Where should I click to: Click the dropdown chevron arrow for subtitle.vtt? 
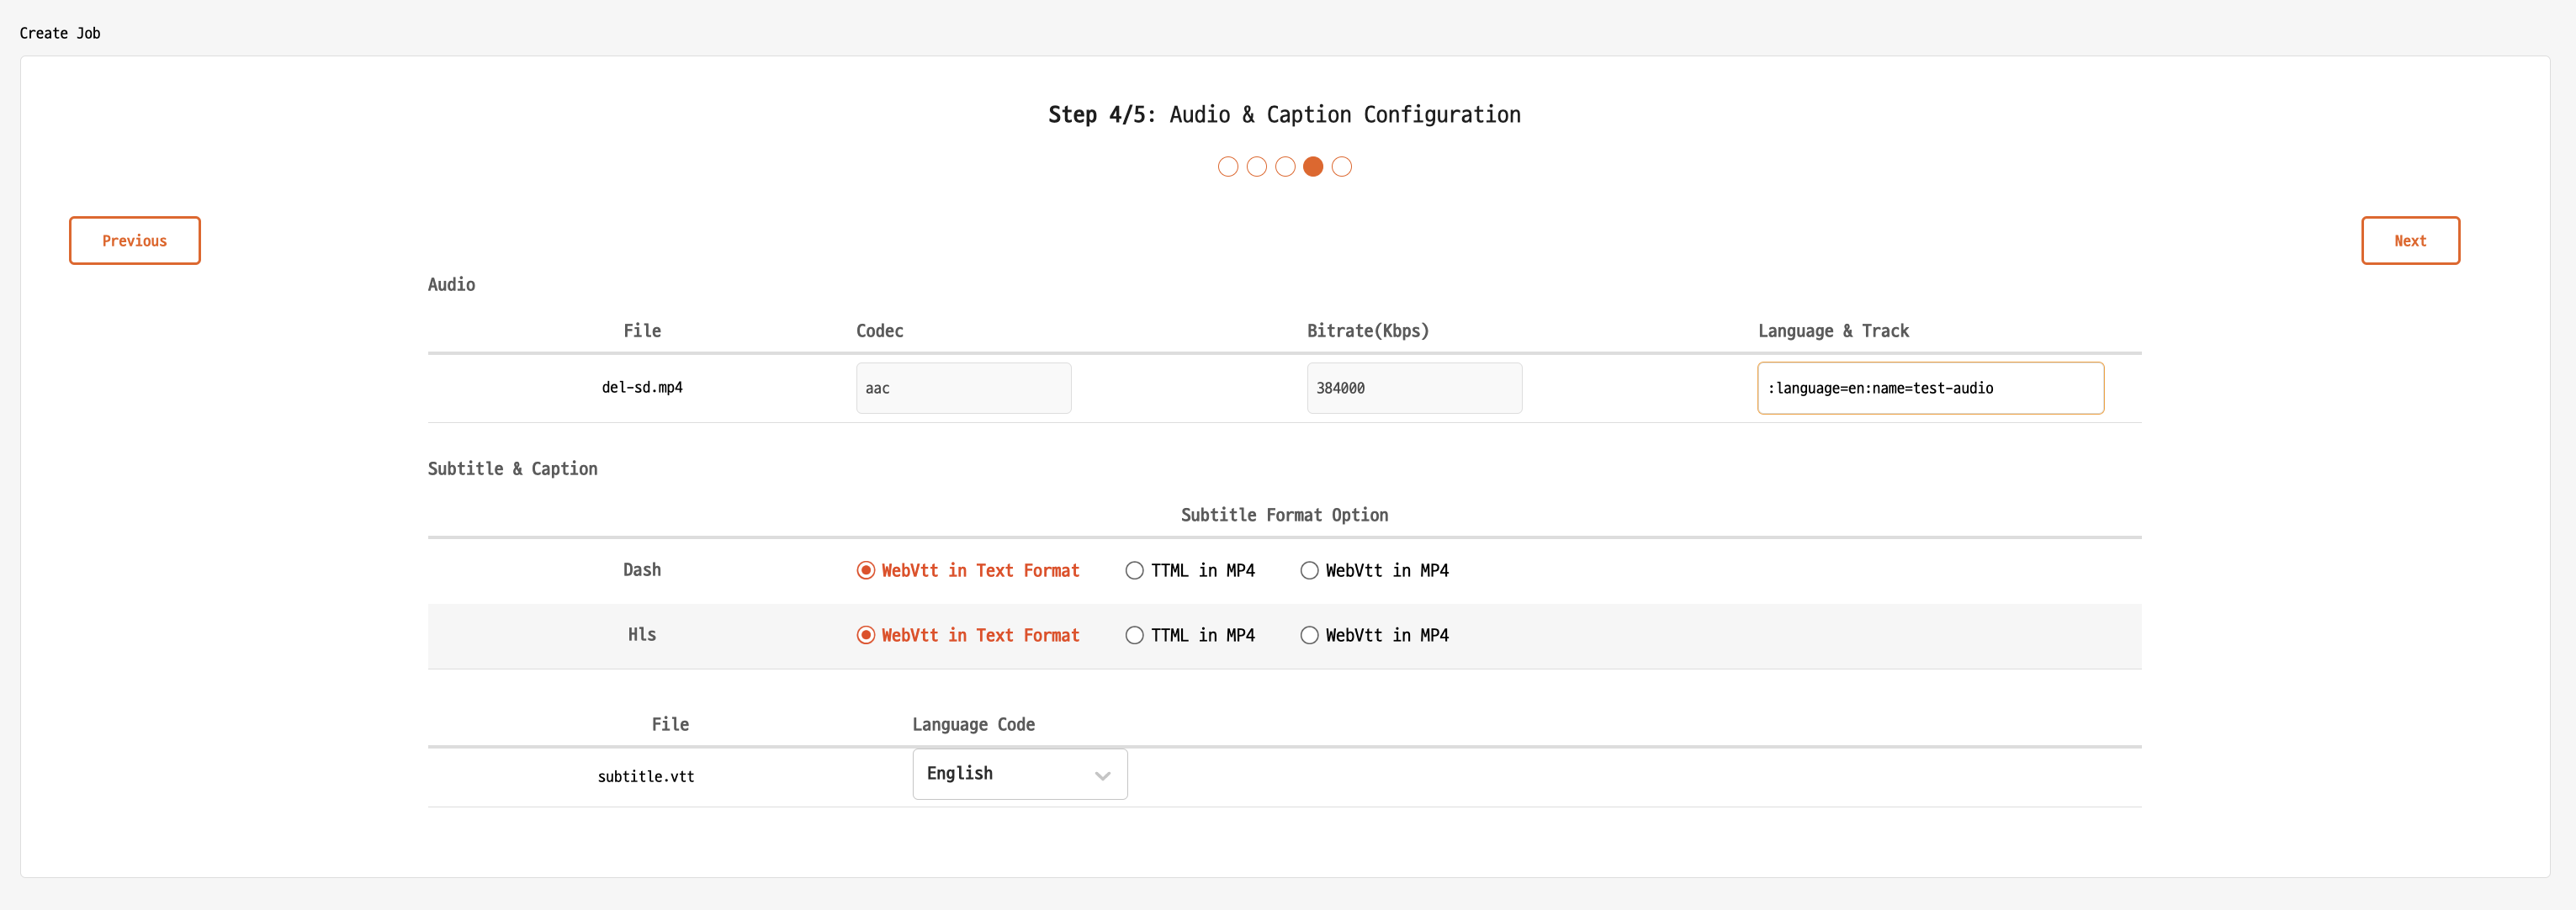tap(1102, 776)
